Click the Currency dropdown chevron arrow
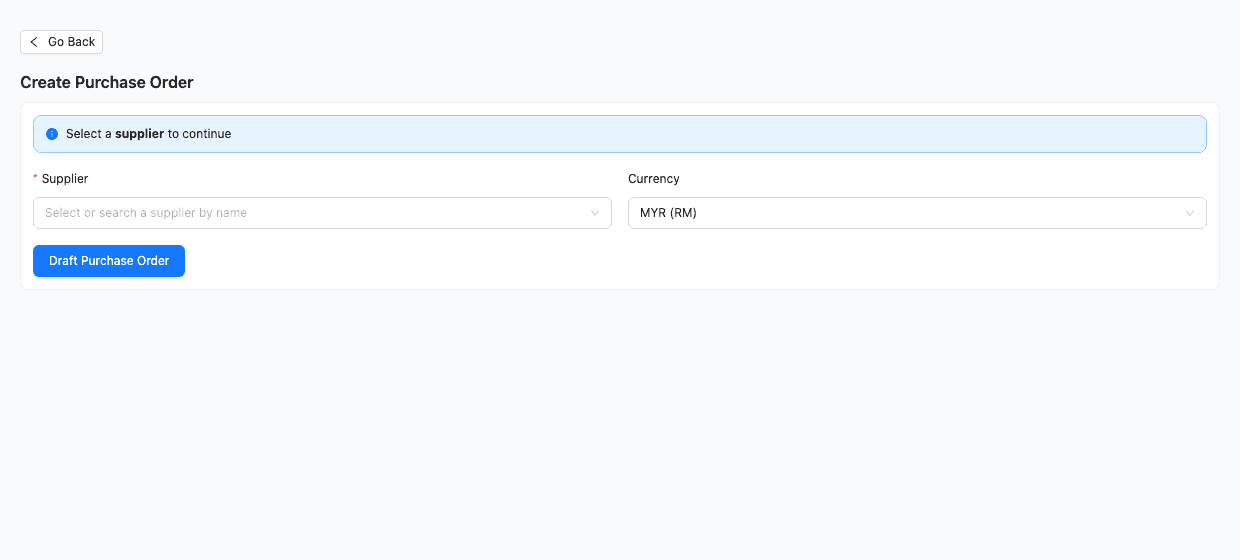This screenshot has height=560, width=1240. point(1190,213)
